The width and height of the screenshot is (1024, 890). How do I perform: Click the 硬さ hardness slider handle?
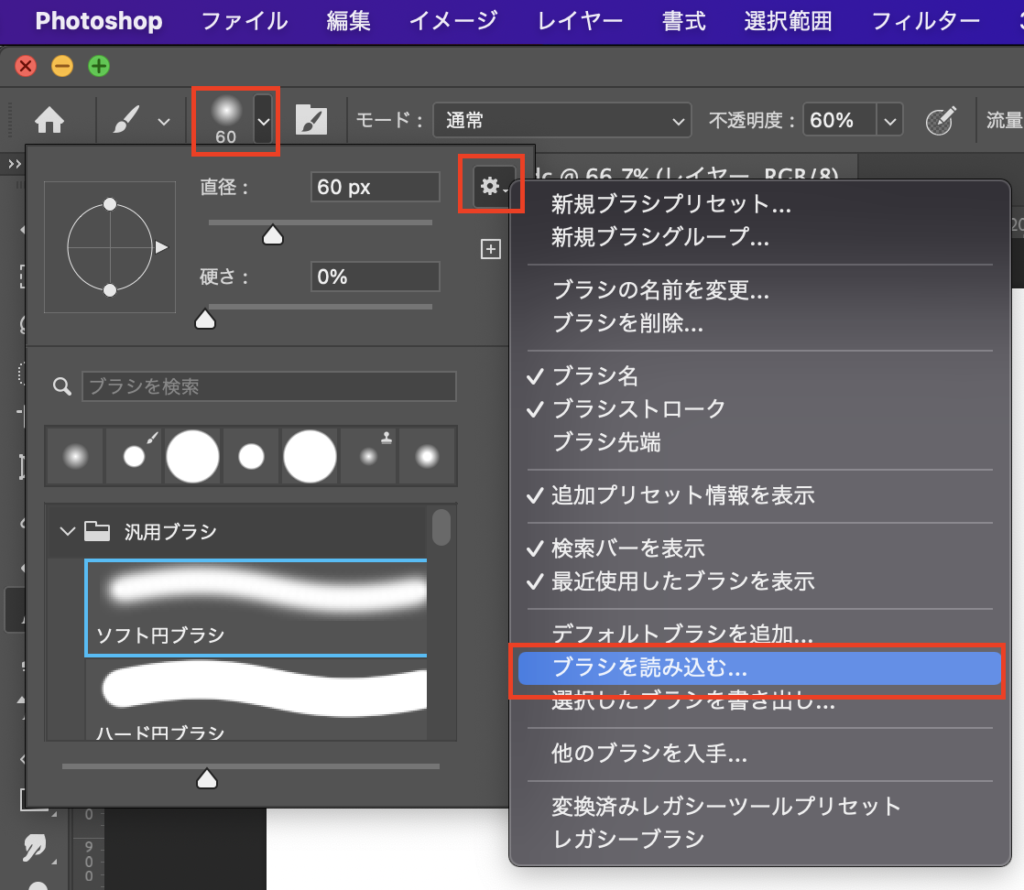coord(206,319)
